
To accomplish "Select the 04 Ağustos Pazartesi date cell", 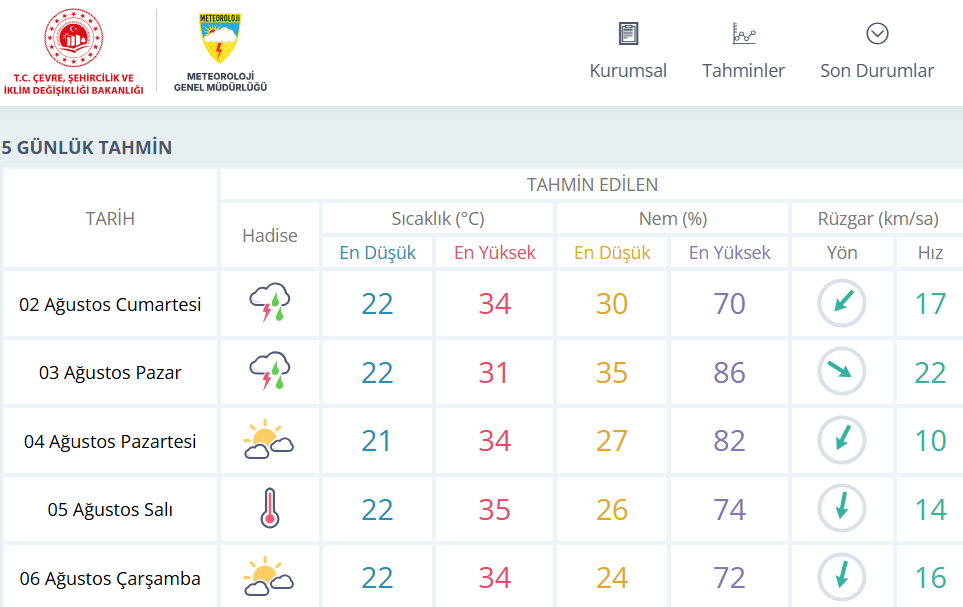I will (110, 441).
